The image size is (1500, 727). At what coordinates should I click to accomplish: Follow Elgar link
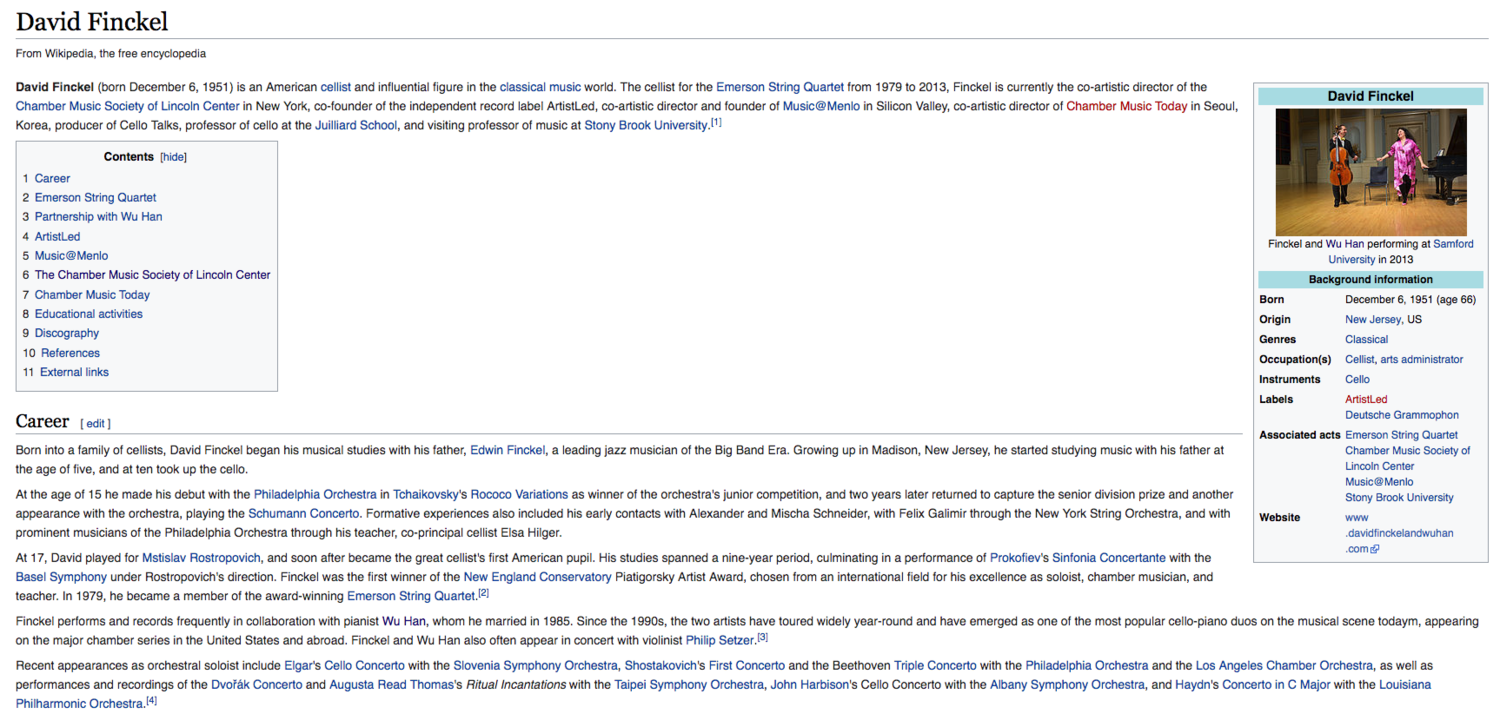pos(303,665)
